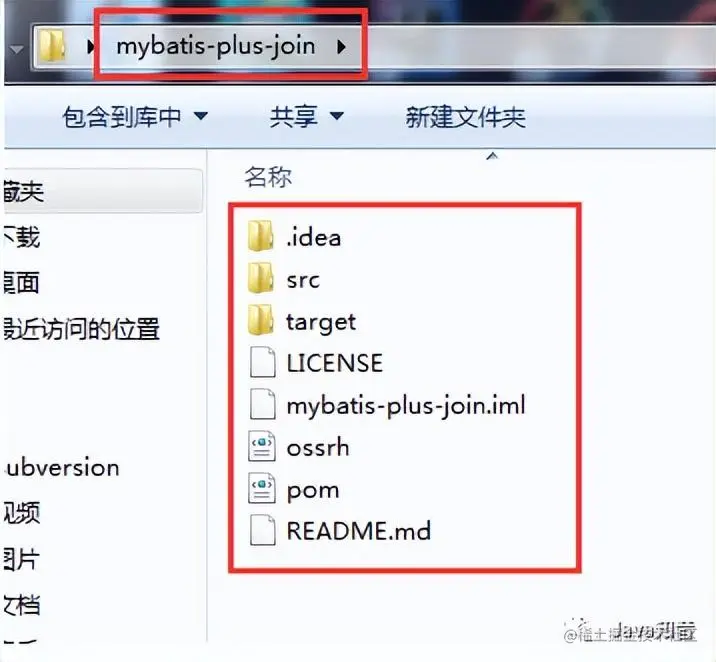Click the LICENSE file icon
716x662 pixels.
pos(263,362)
